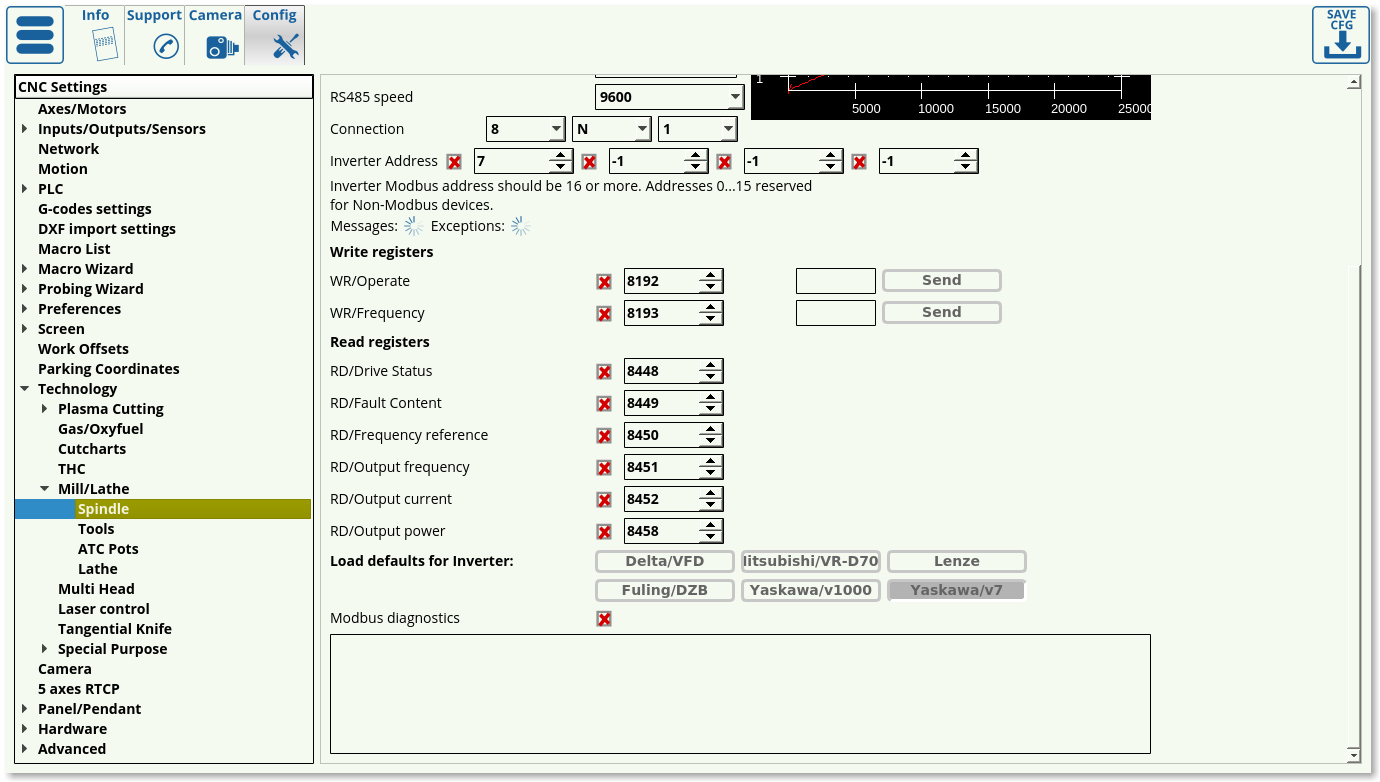Viewport: 1380px width, 782px height.
Task: Open the Config tools icon
Action: pyautogui.click(x=285, y=46)
